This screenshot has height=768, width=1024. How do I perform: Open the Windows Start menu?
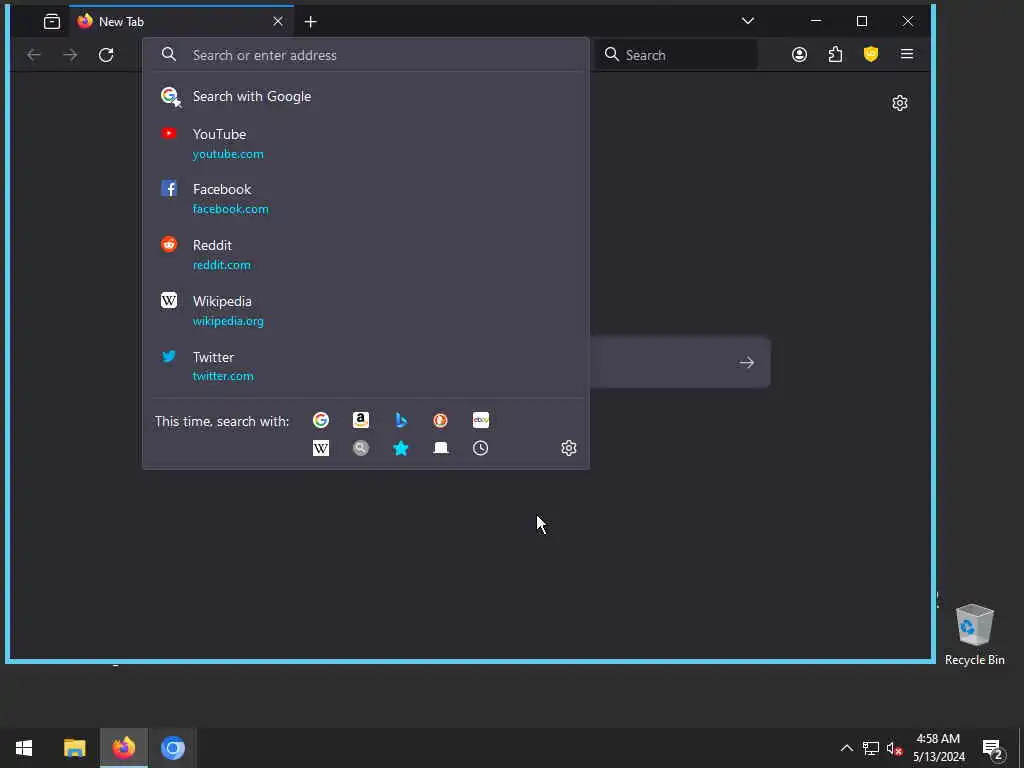click(x=24, y=748)
